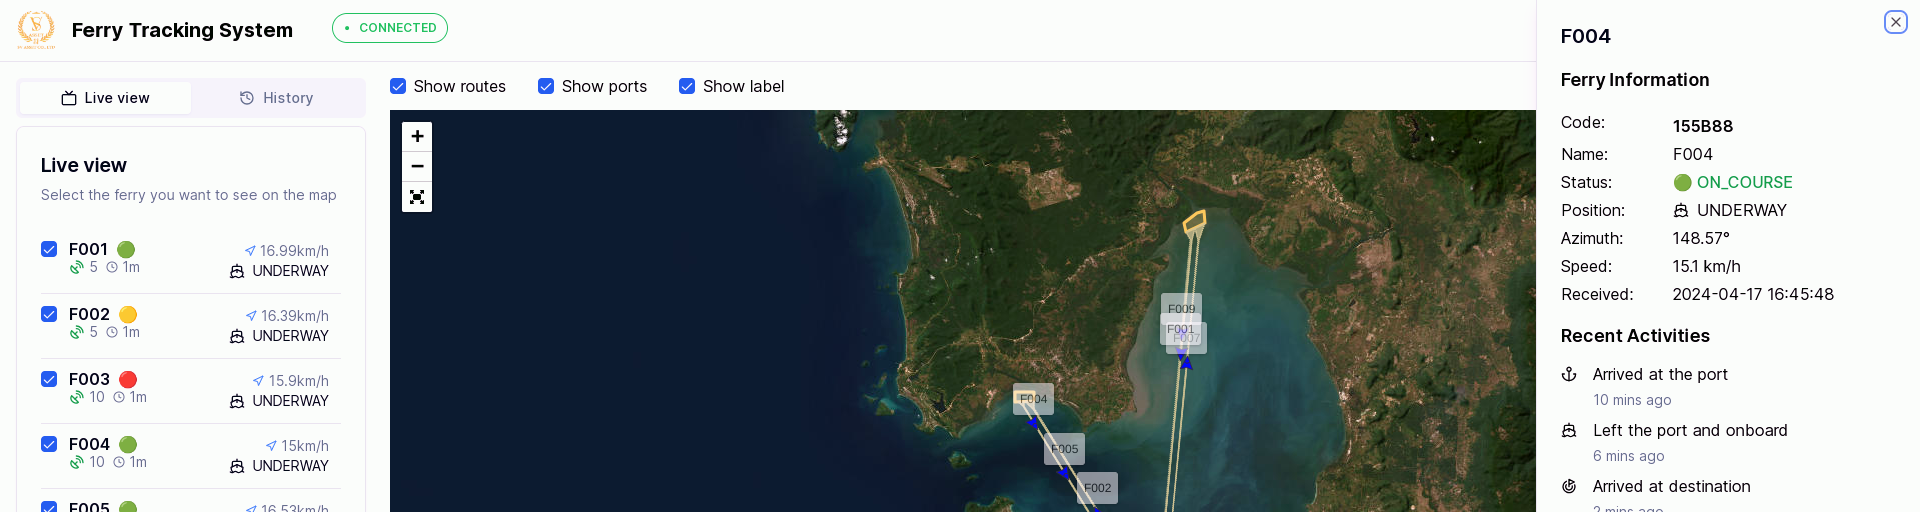Image resolution: width=1920 pixels, height=512 pixels.
Task: Click the CONNECTED status badge
Action: click(390, 28)
